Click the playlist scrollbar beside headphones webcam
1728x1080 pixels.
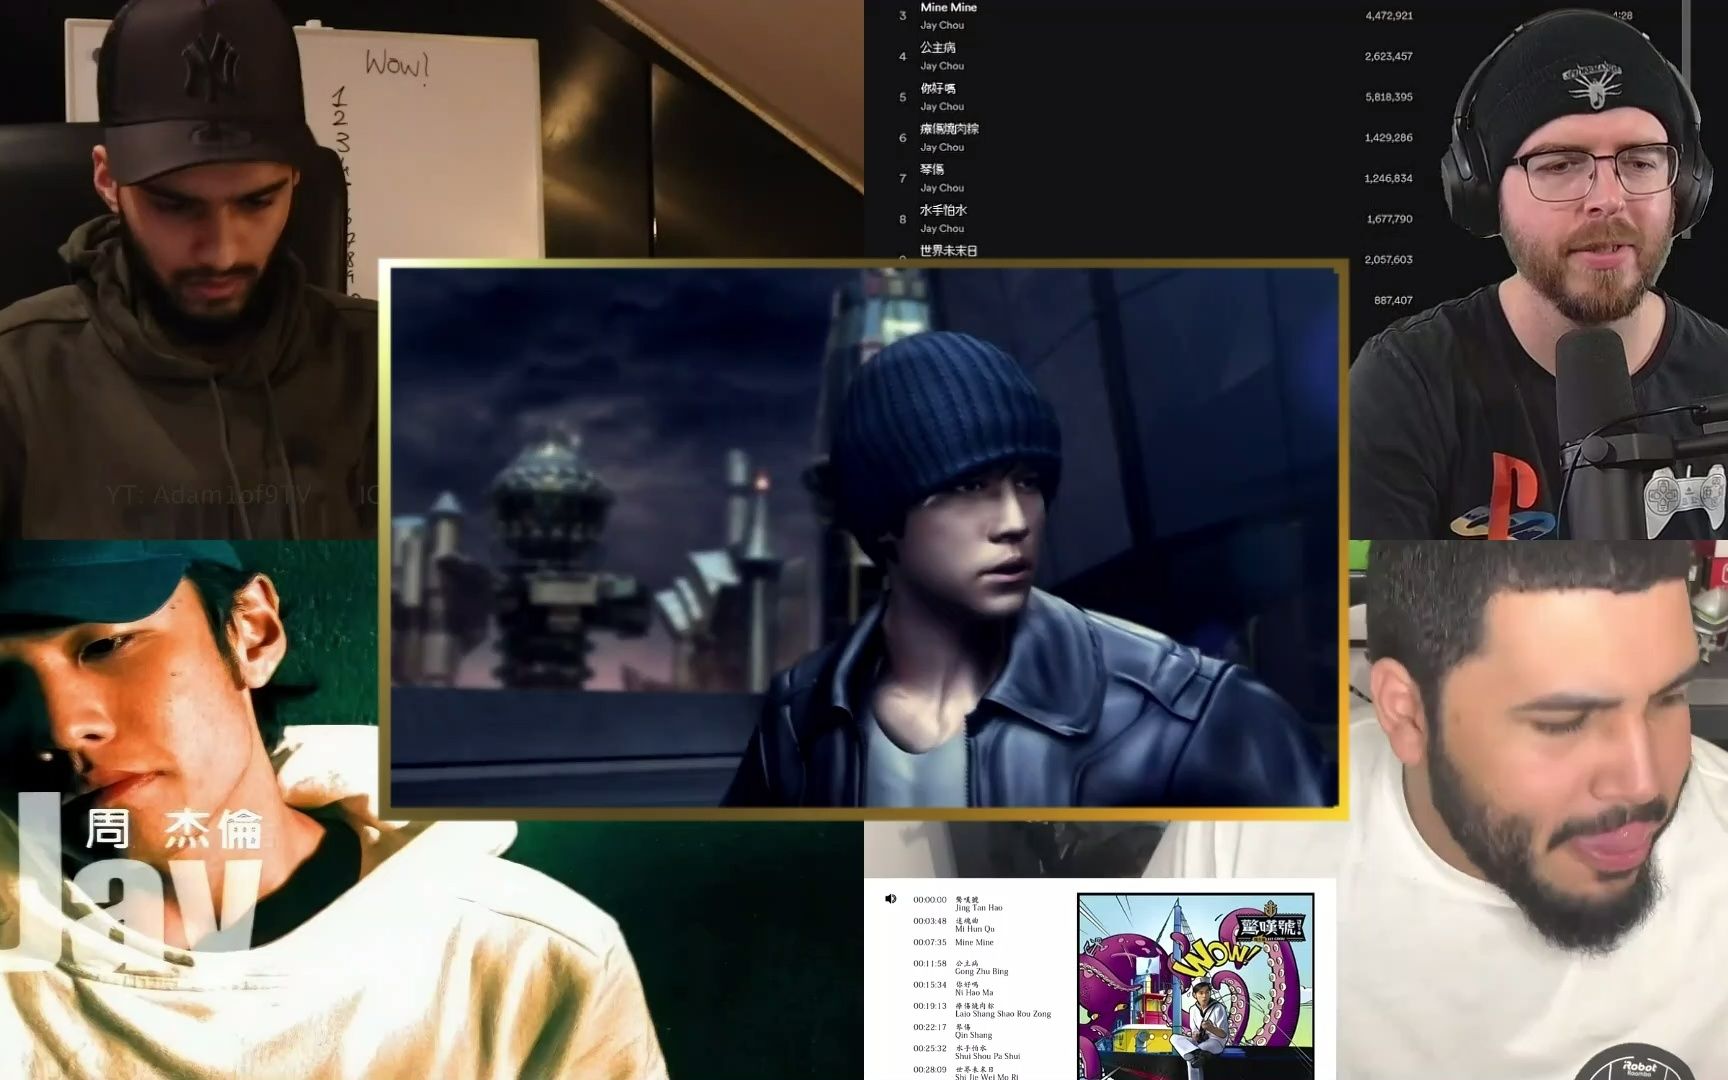click(1686, 120)
